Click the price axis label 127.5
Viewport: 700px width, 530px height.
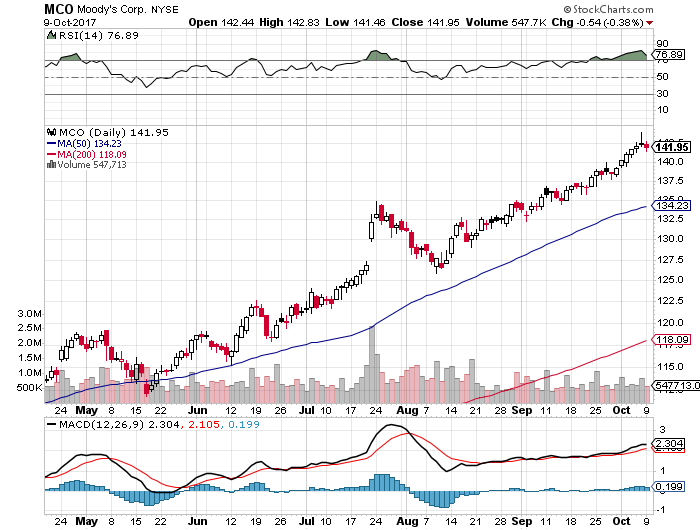point(670,260)
